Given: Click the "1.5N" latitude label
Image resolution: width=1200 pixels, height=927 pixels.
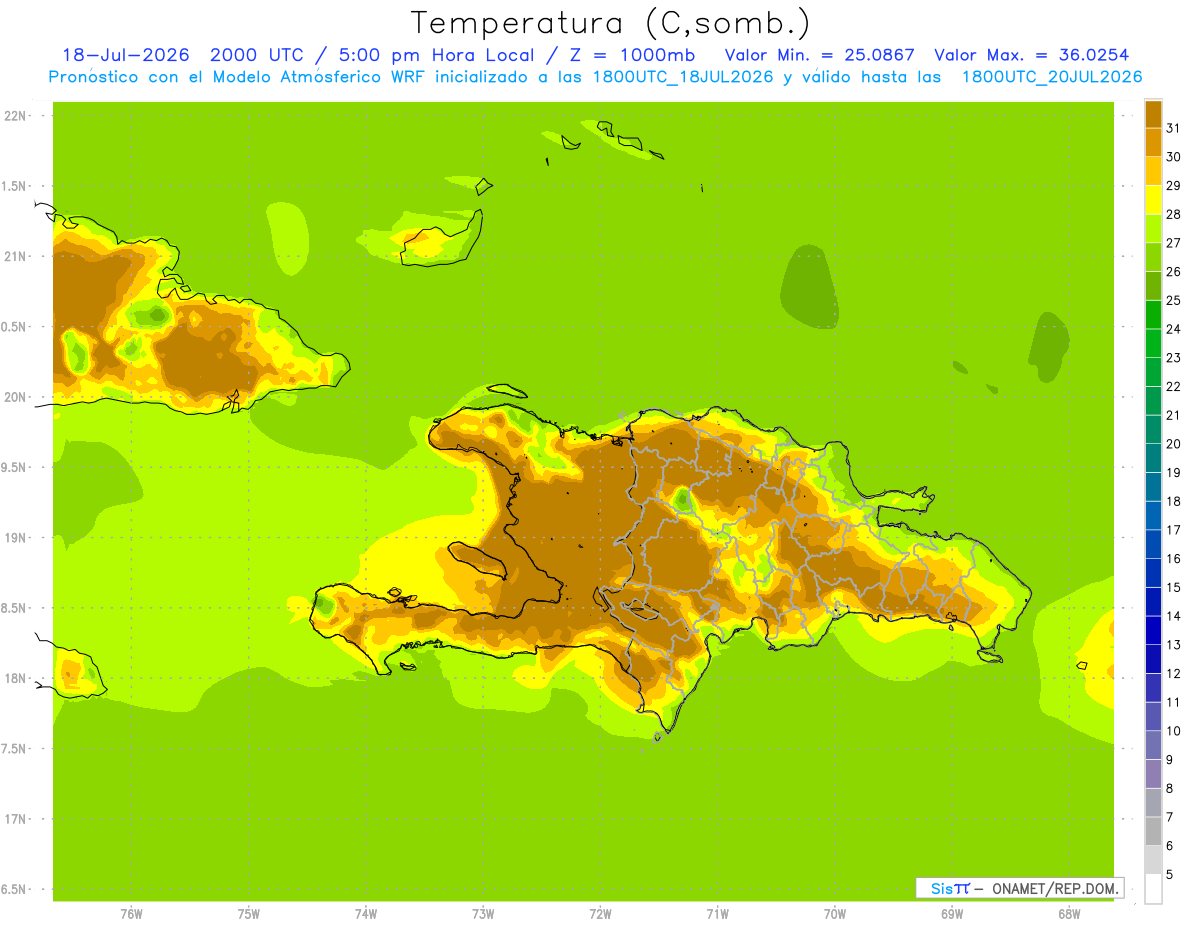Looking at the screenshot, I should [13, 186].
